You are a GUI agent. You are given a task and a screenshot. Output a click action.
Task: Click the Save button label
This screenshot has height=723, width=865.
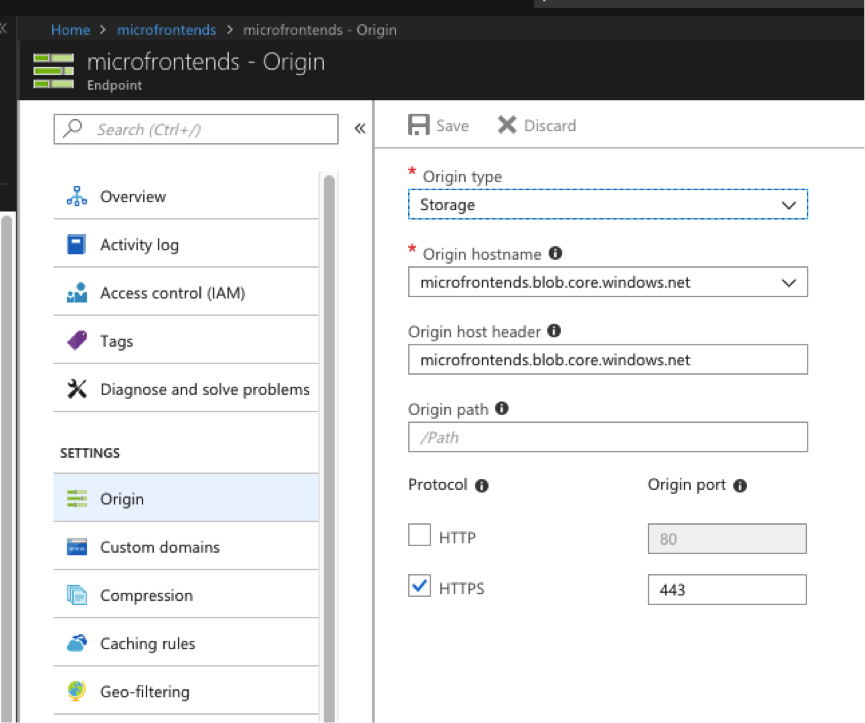tap(452, 125)
